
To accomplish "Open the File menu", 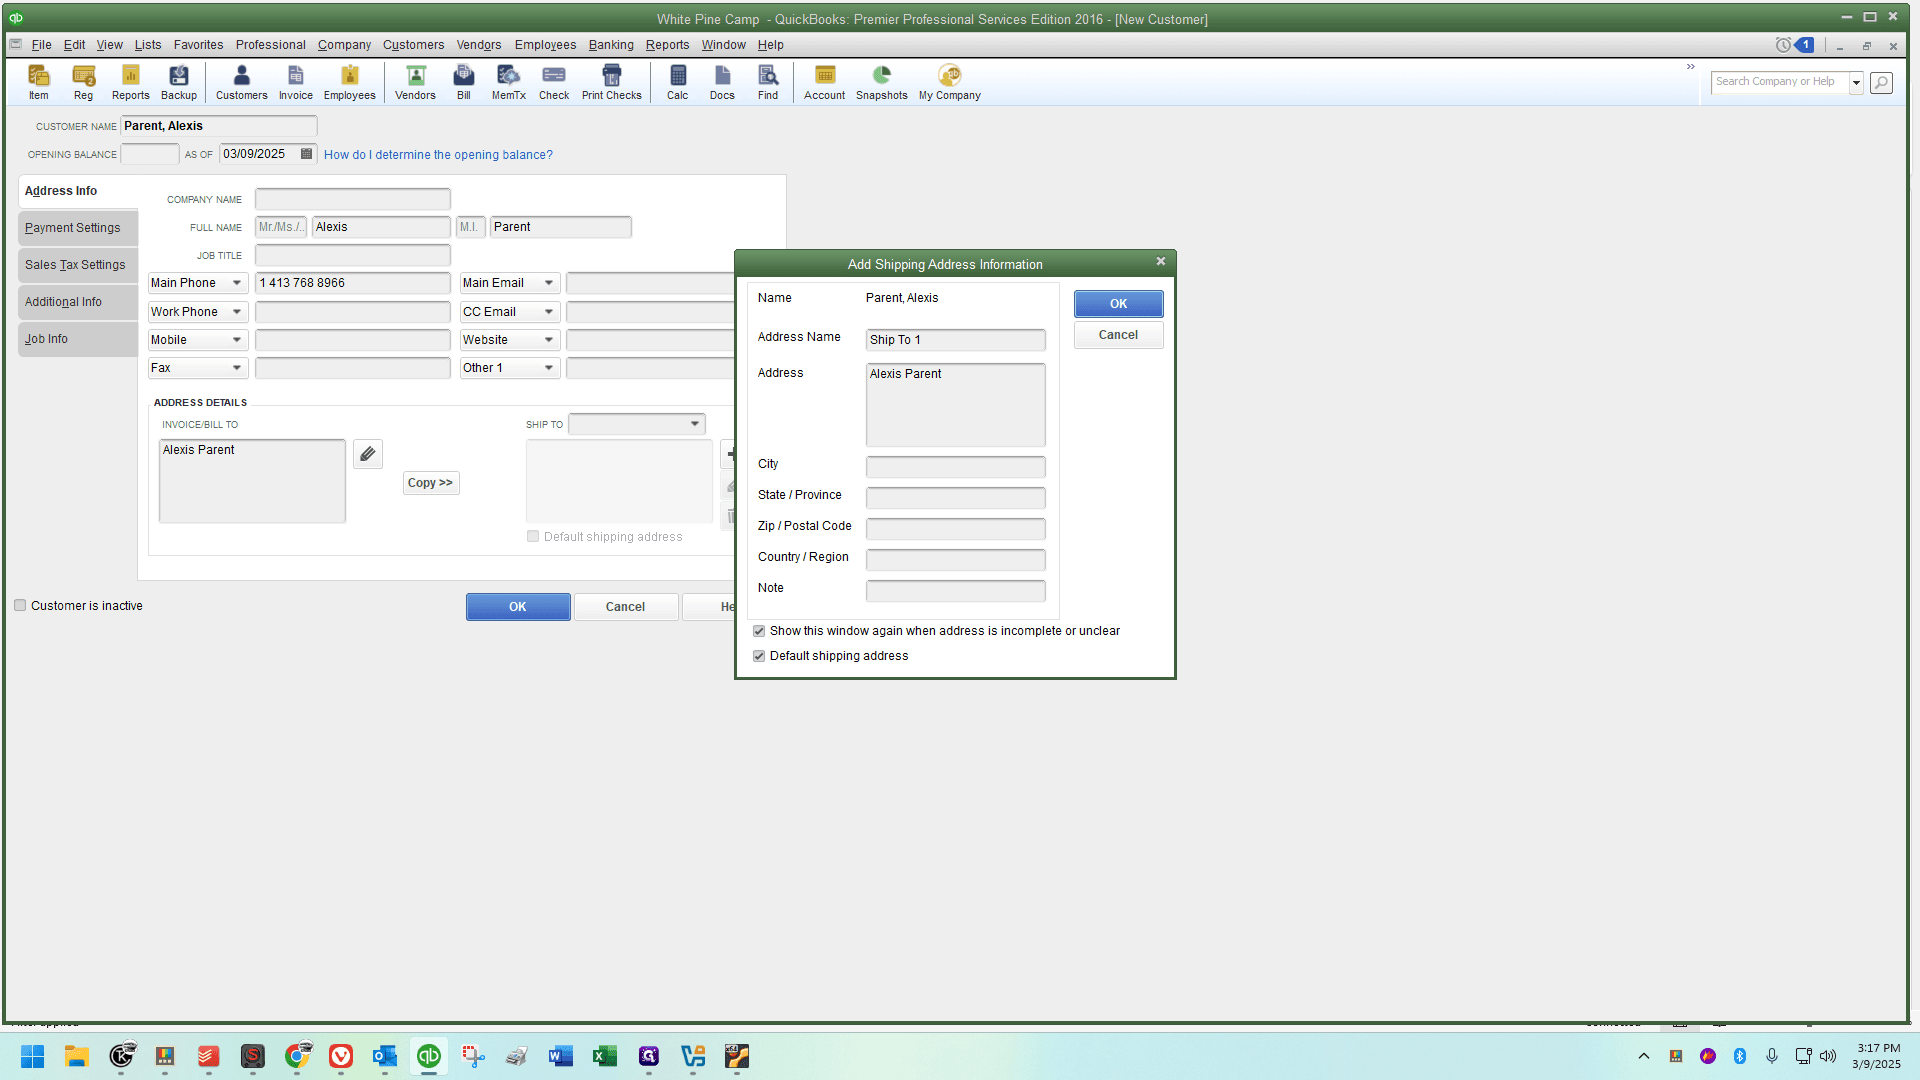I will 41,45.
